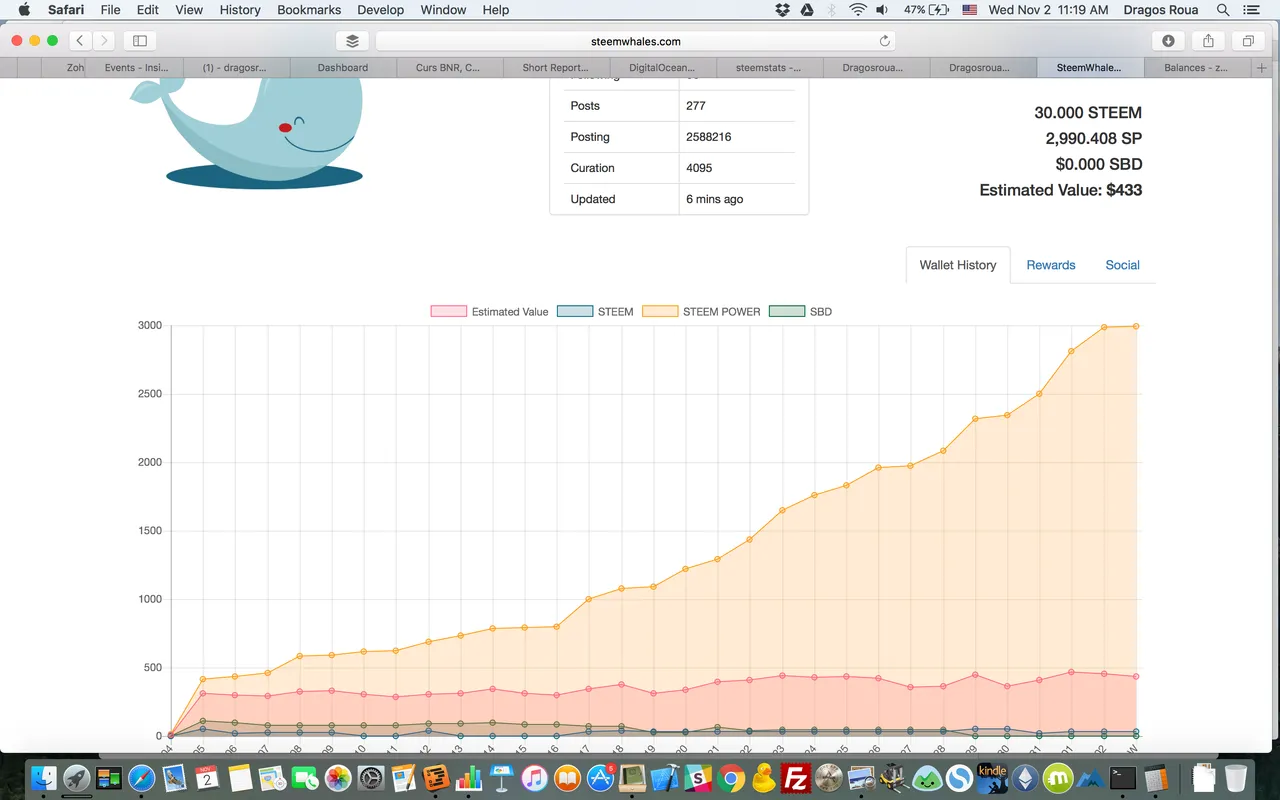Switch to the Balances browser tab
Viewport: 1280px width, 800px height.
point(1198,68)
